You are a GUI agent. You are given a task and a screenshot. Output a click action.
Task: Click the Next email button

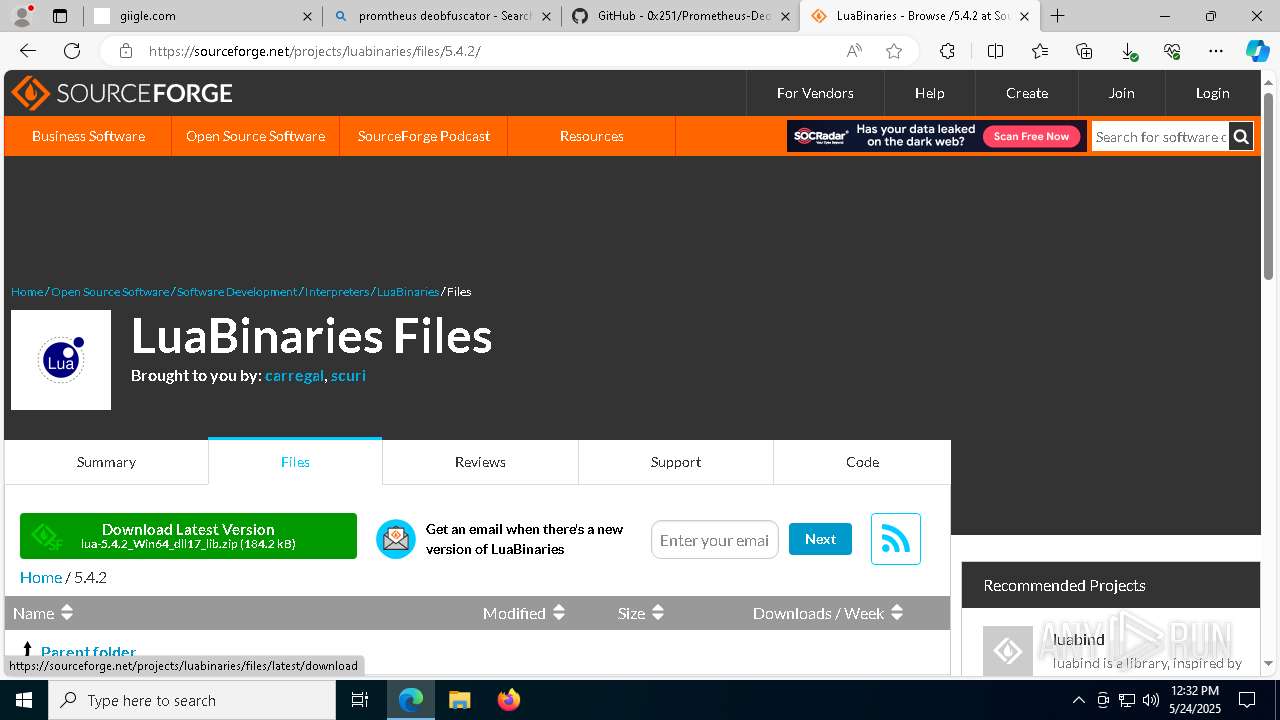[820, 539]
